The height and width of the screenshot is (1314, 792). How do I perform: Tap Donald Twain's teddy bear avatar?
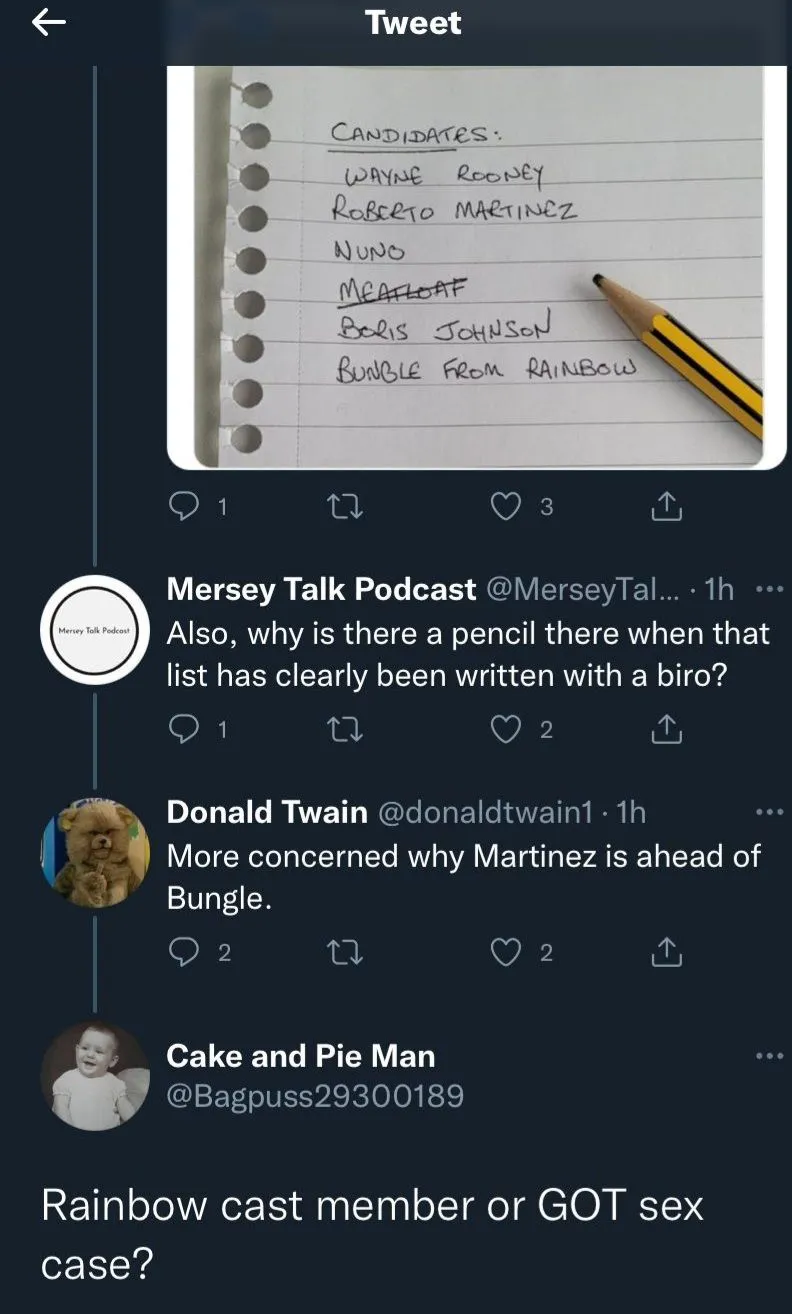(x=95, y=853)
